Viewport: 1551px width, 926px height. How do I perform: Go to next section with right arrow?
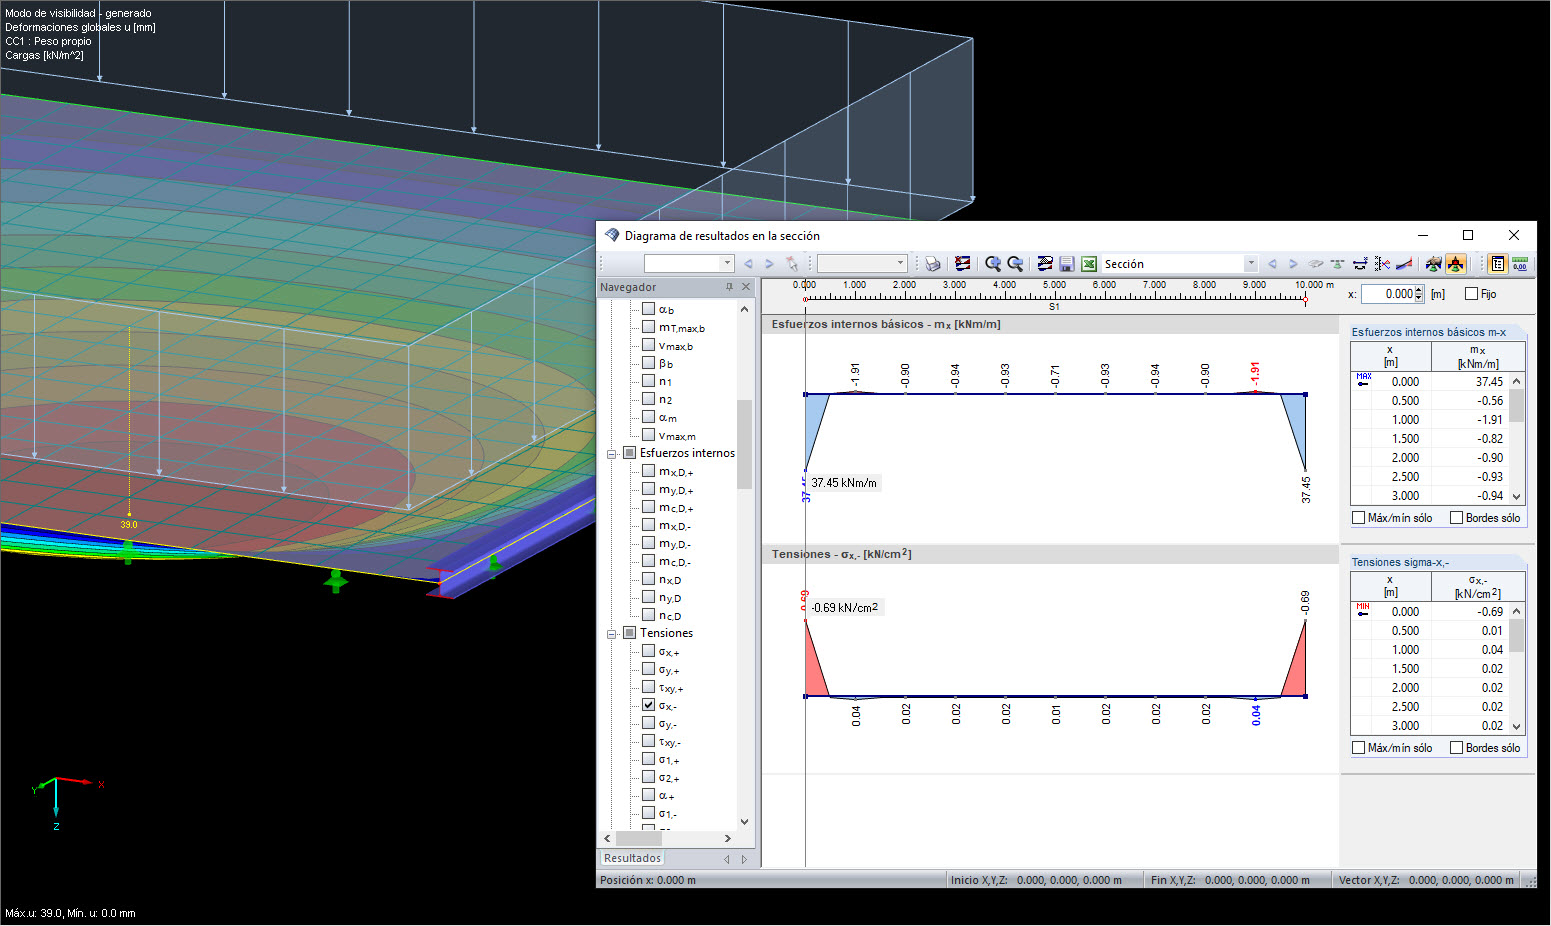[x=1293, y=264]
